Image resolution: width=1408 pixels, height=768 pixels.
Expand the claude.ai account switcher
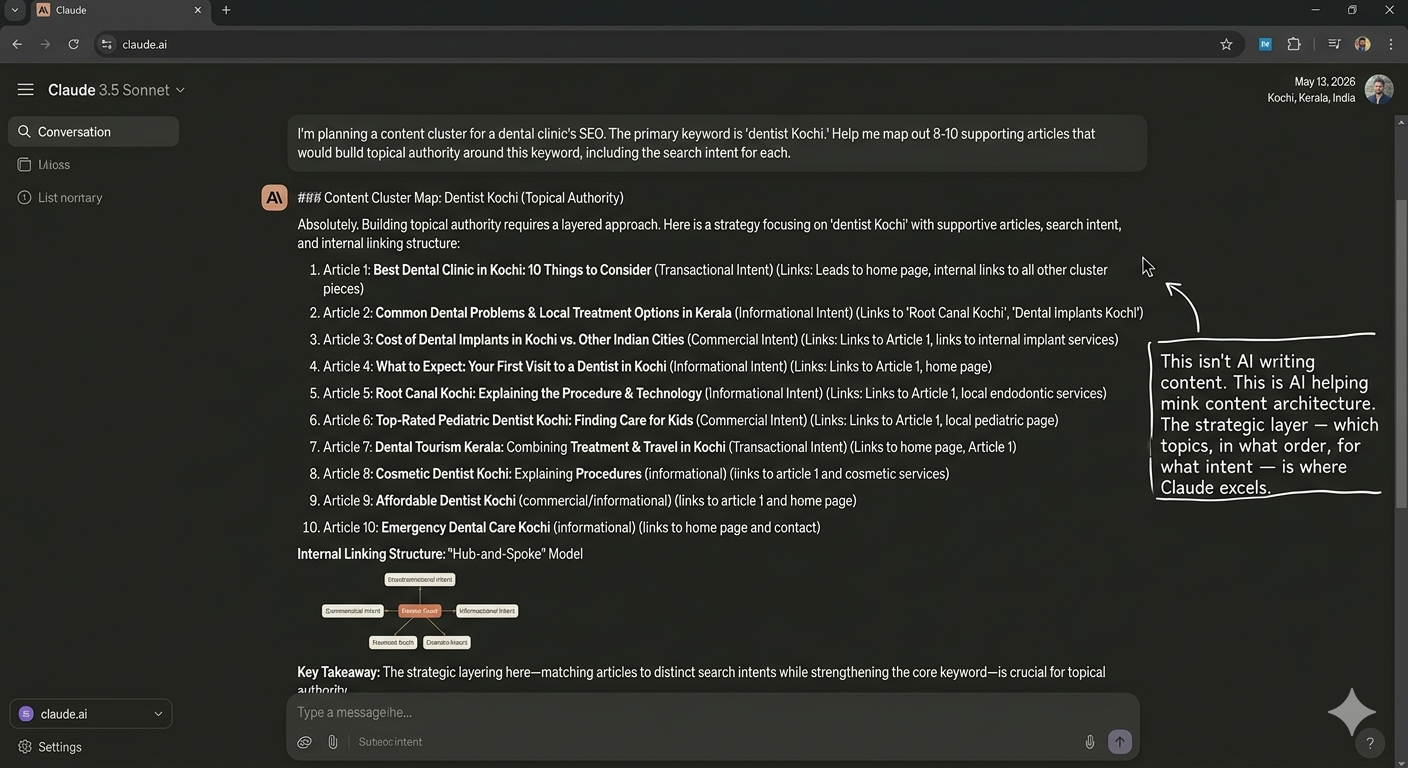[x=91, y=714]
